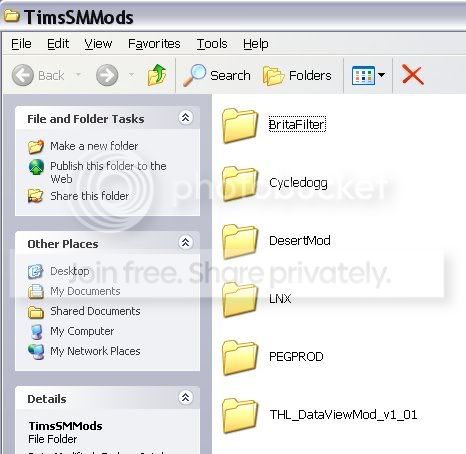Open the Views dropdown button

click(x=368, y=75)
